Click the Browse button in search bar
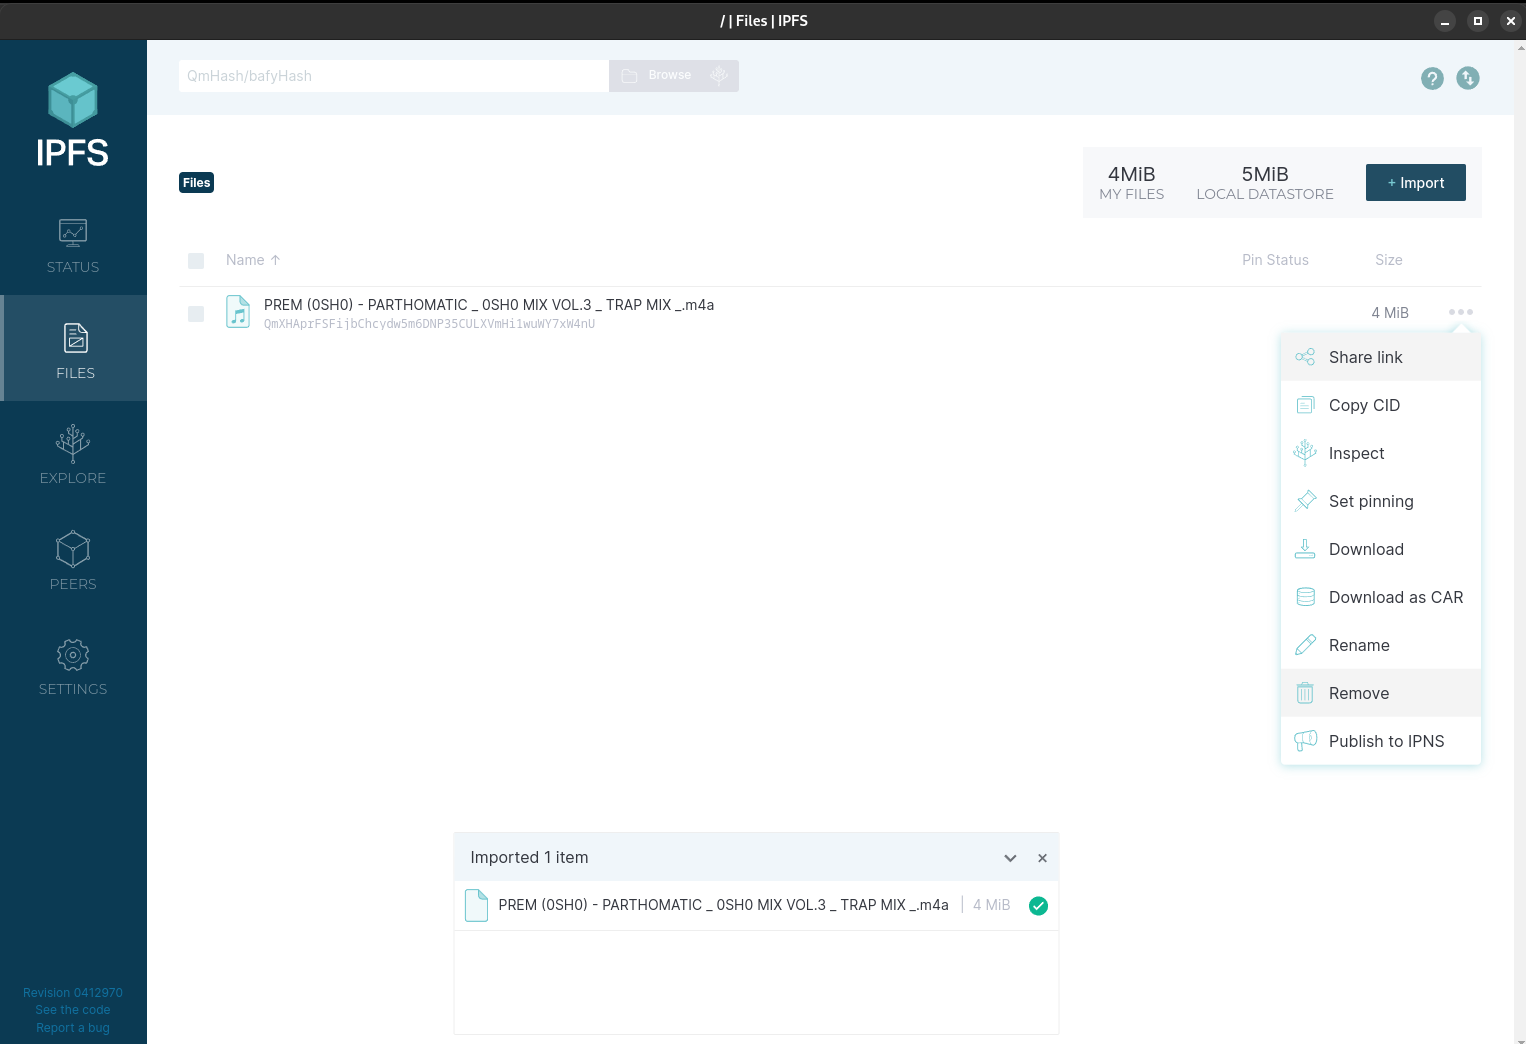This screenshot has width=1526, height=1044. tap(657, 75)
